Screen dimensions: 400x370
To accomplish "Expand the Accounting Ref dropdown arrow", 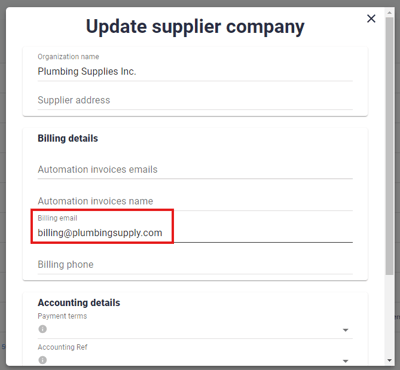I will (x=345, y=361).
